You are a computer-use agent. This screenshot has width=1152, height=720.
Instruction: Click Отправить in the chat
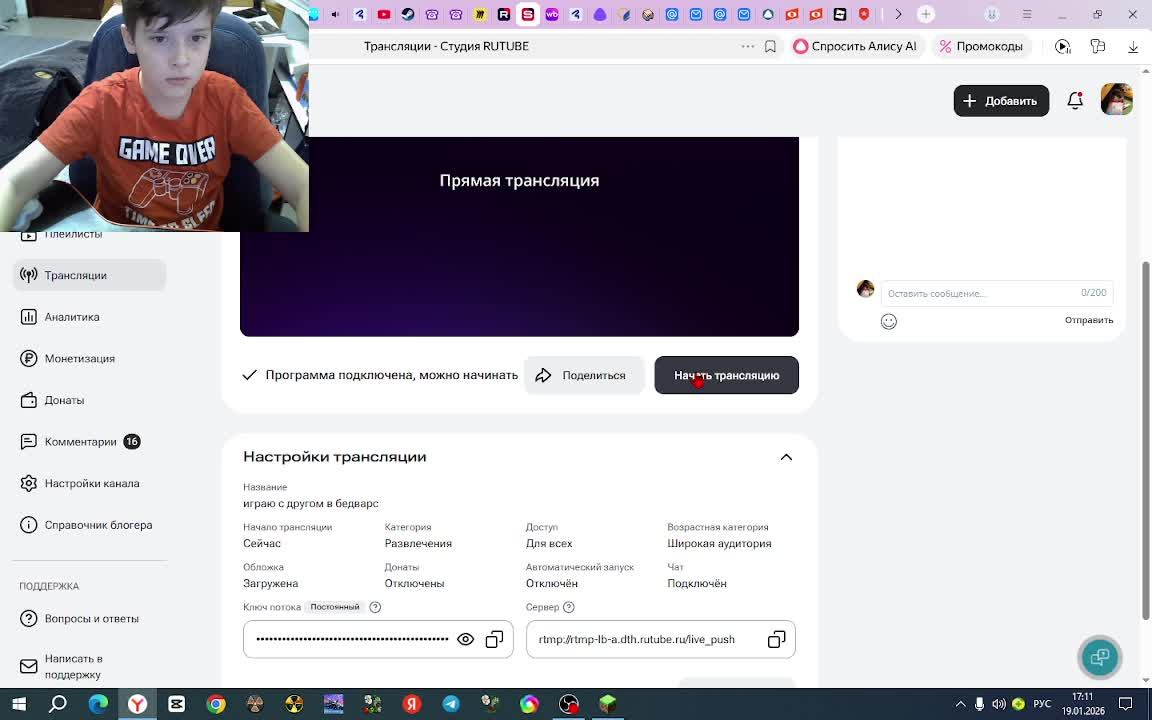pyautogui.click(x=1089, y=320)
